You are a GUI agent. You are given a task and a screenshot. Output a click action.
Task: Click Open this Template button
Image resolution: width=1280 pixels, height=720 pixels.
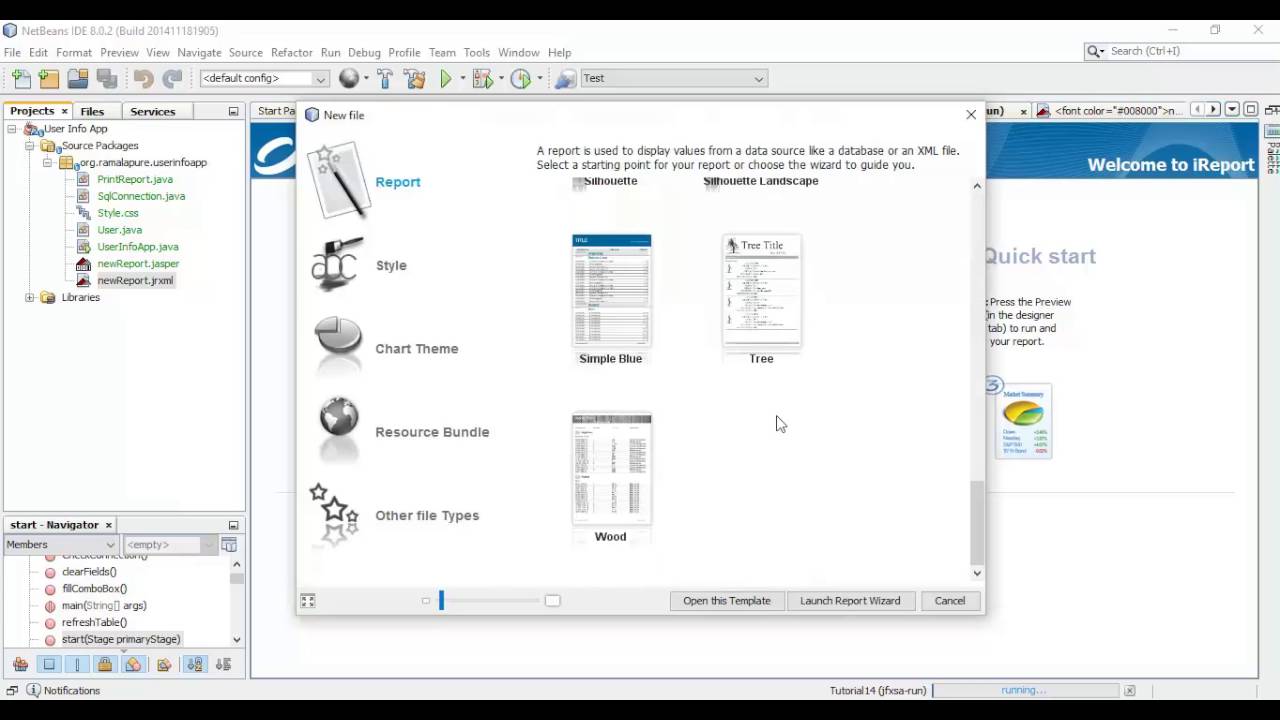(727, 601)
